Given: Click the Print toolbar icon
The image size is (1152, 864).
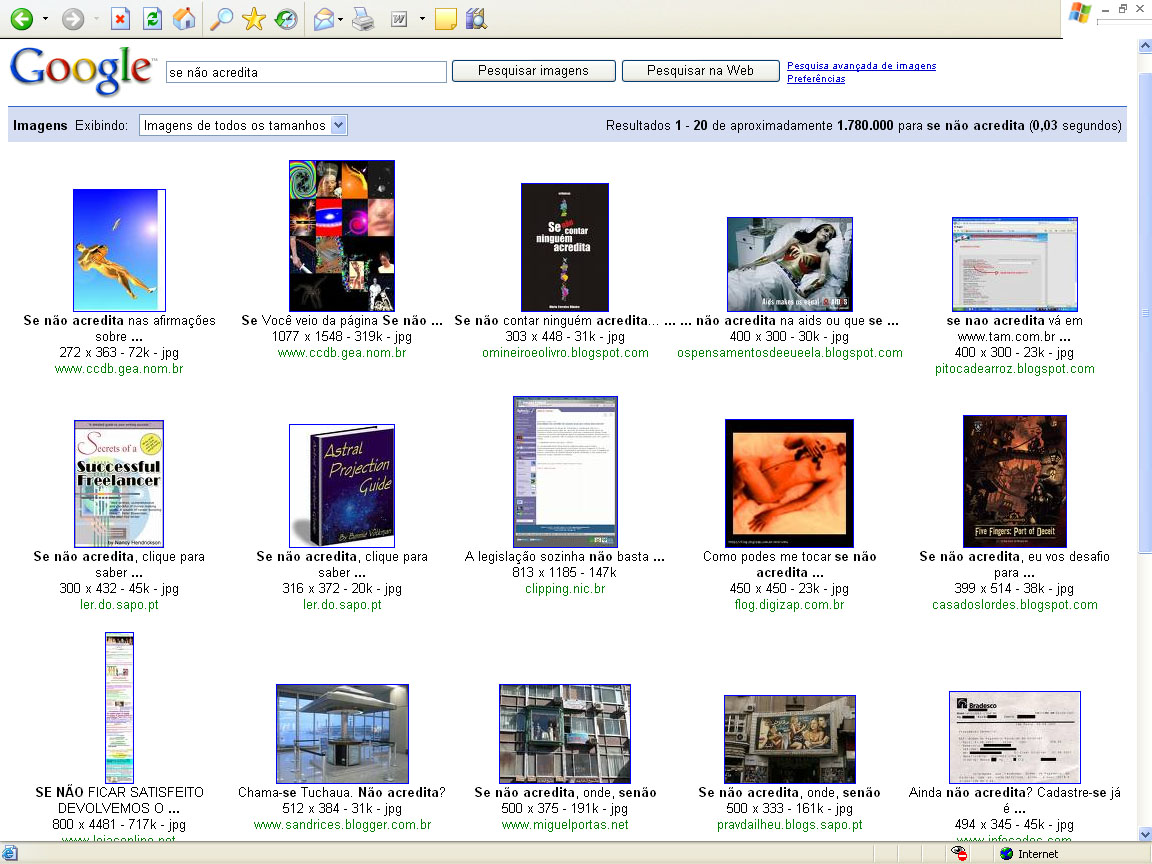Looking at the screenshot, I should click(362, 18).
